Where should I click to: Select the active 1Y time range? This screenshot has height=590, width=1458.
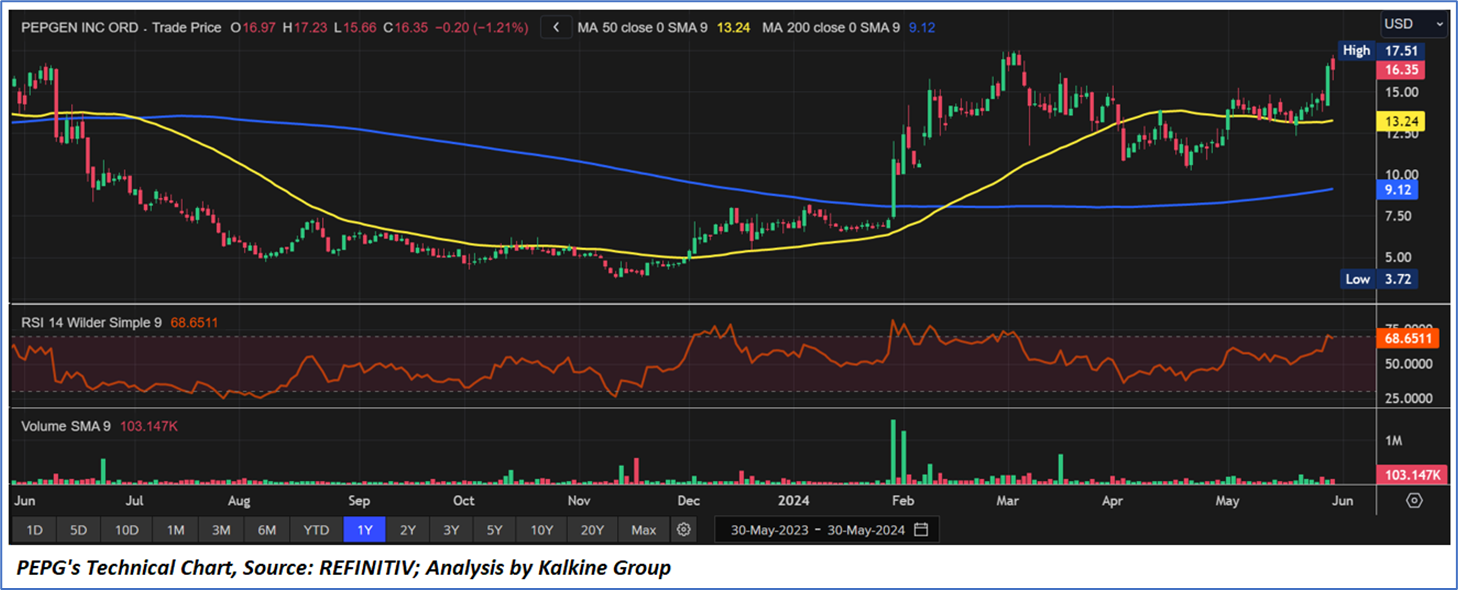click(364, 529)
